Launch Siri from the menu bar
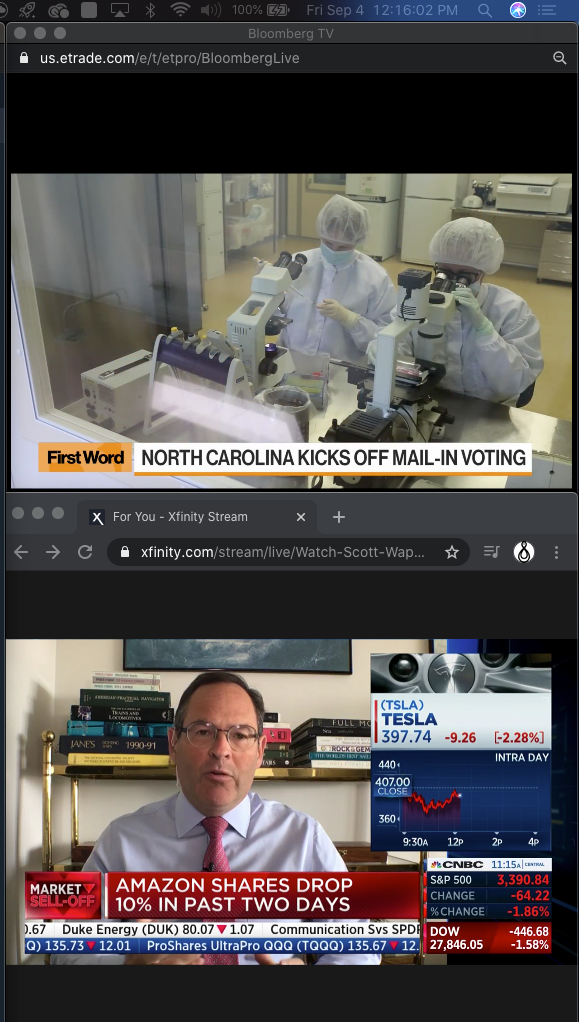Image resolution: width=579 pixels, height=1022 pixels. [x=518, y=10]
